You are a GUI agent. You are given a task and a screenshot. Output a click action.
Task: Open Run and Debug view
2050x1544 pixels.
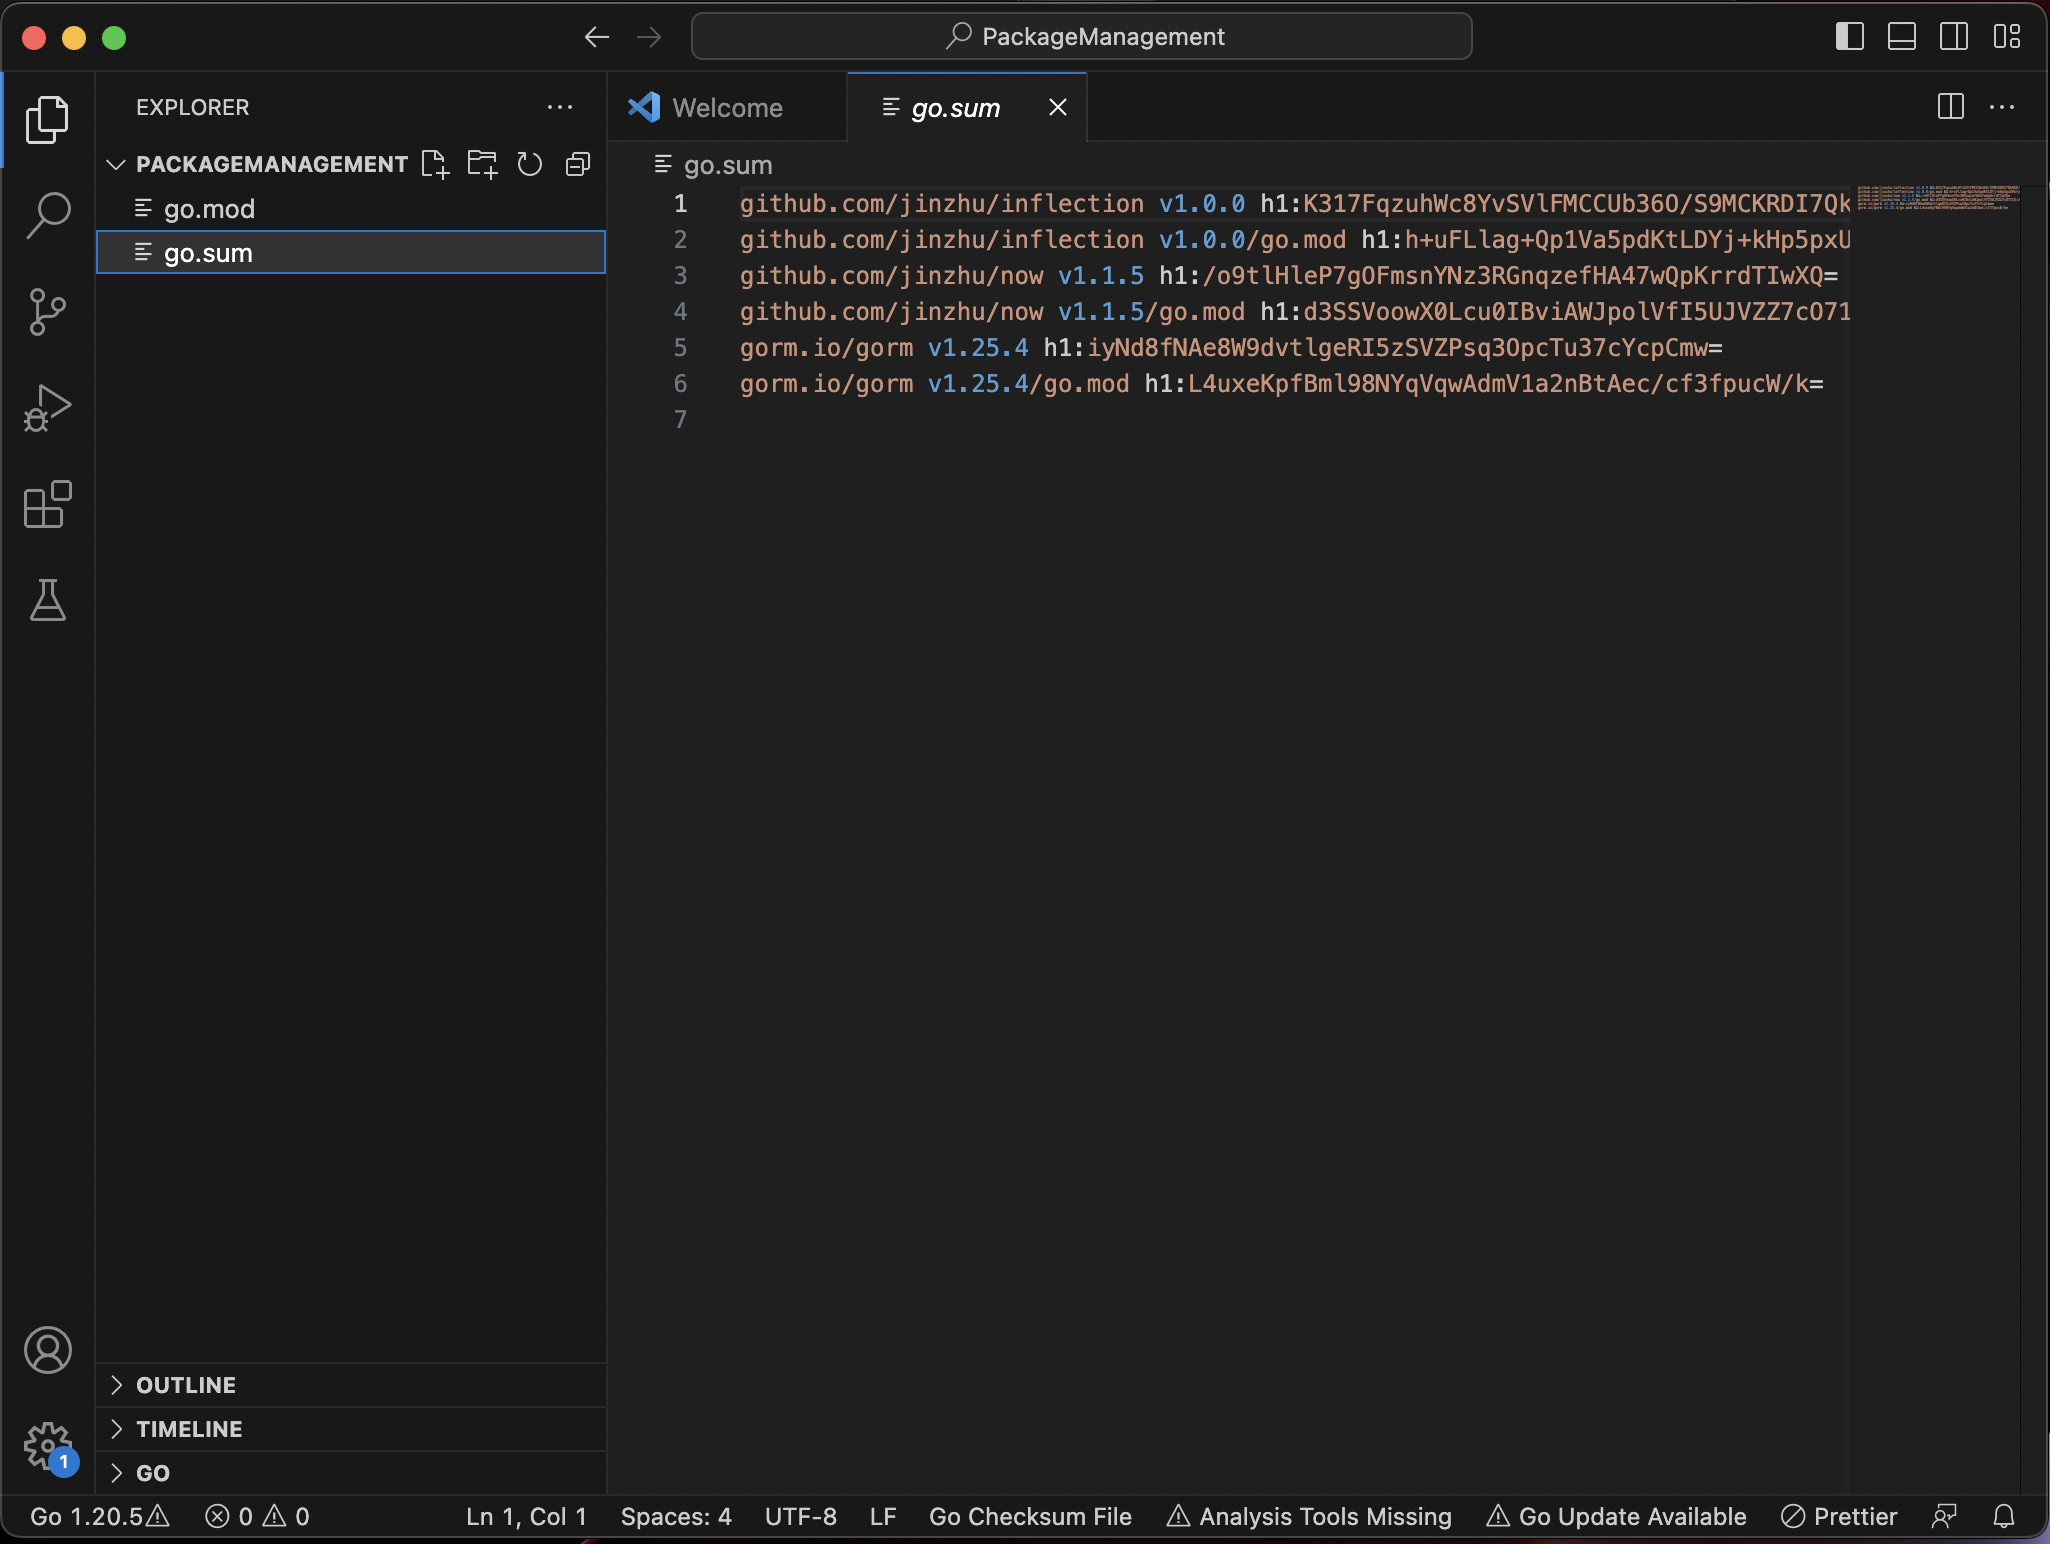click(47, 408)
